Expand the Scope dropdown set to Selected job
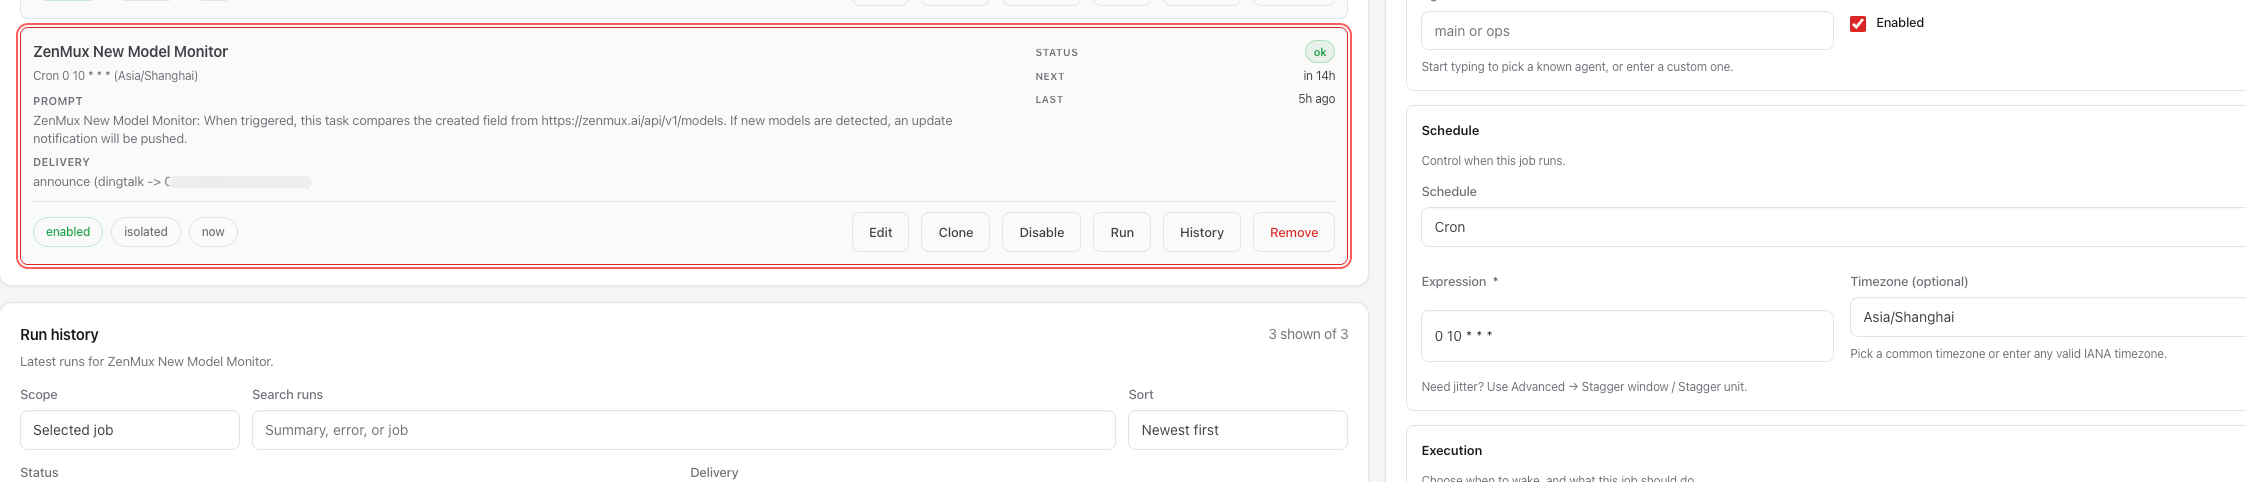The width and height of the screenshot is (2246, 482). (x=129, y=430)
